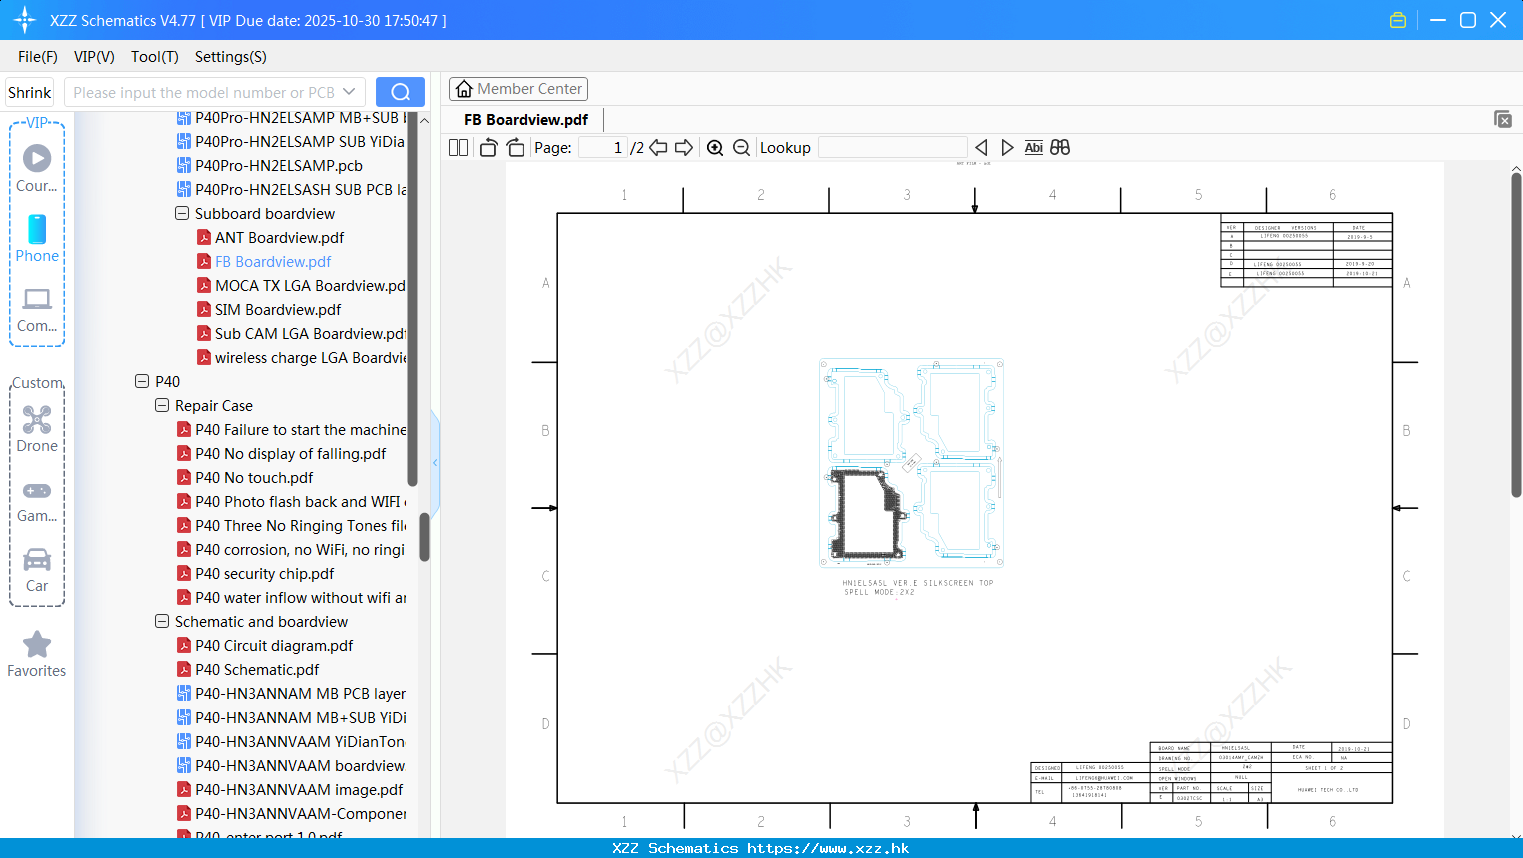Open P40 Failure to start the machine
The image size is (1523, 858).
click(300, 429)
